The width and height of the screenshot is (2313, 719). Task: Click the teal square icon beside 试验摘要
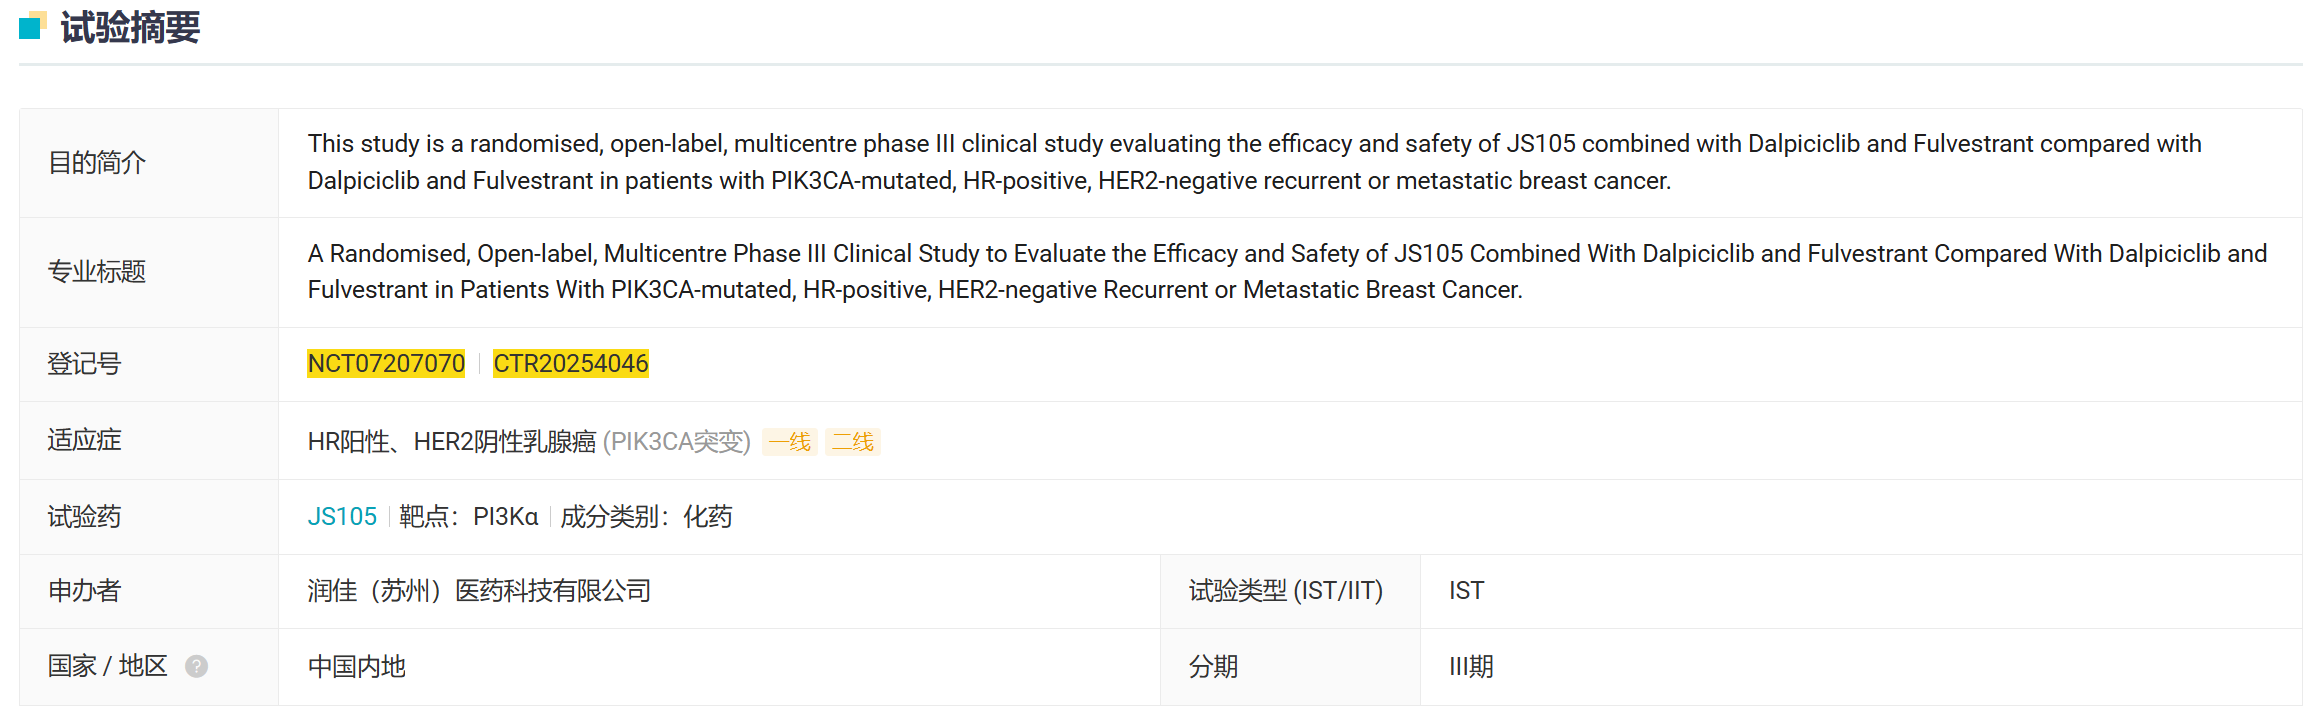(x=31, y=26)
